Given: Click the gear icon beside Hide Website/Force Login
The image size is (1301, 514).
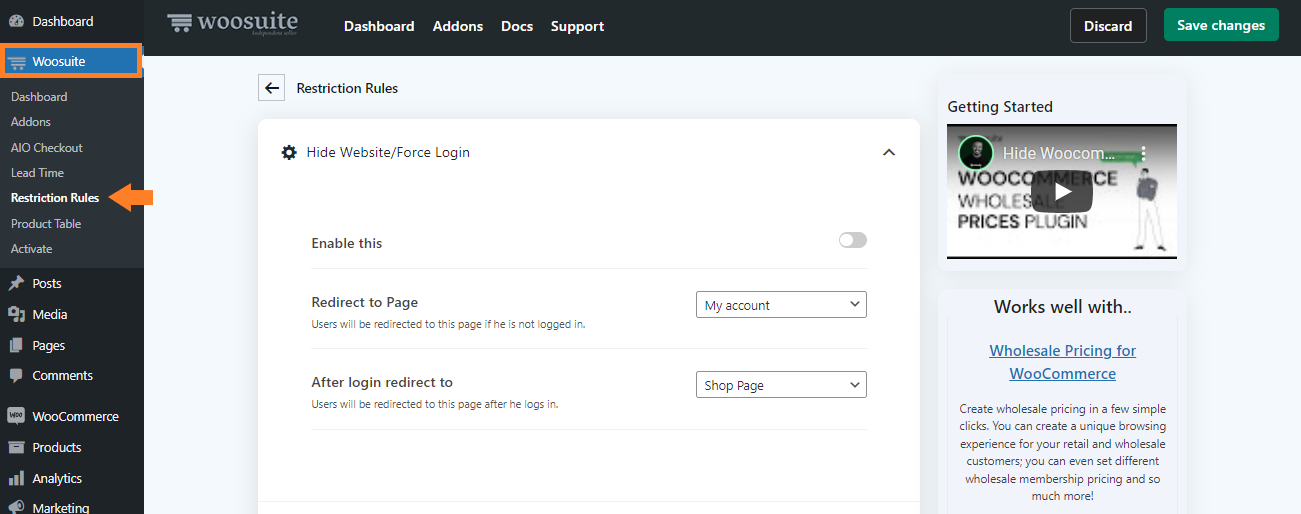Looking at the screenshot, I should 289,153.
